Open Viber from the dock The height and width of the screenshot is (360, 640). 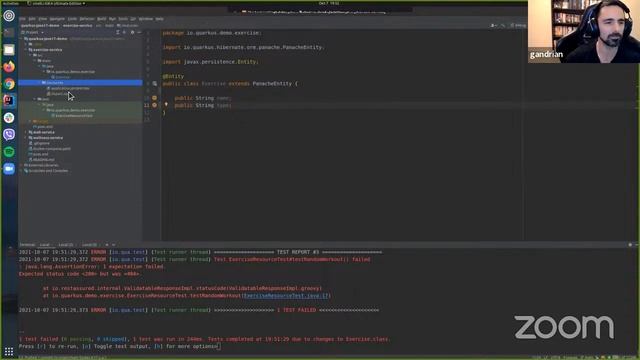[x=9, y=134]
